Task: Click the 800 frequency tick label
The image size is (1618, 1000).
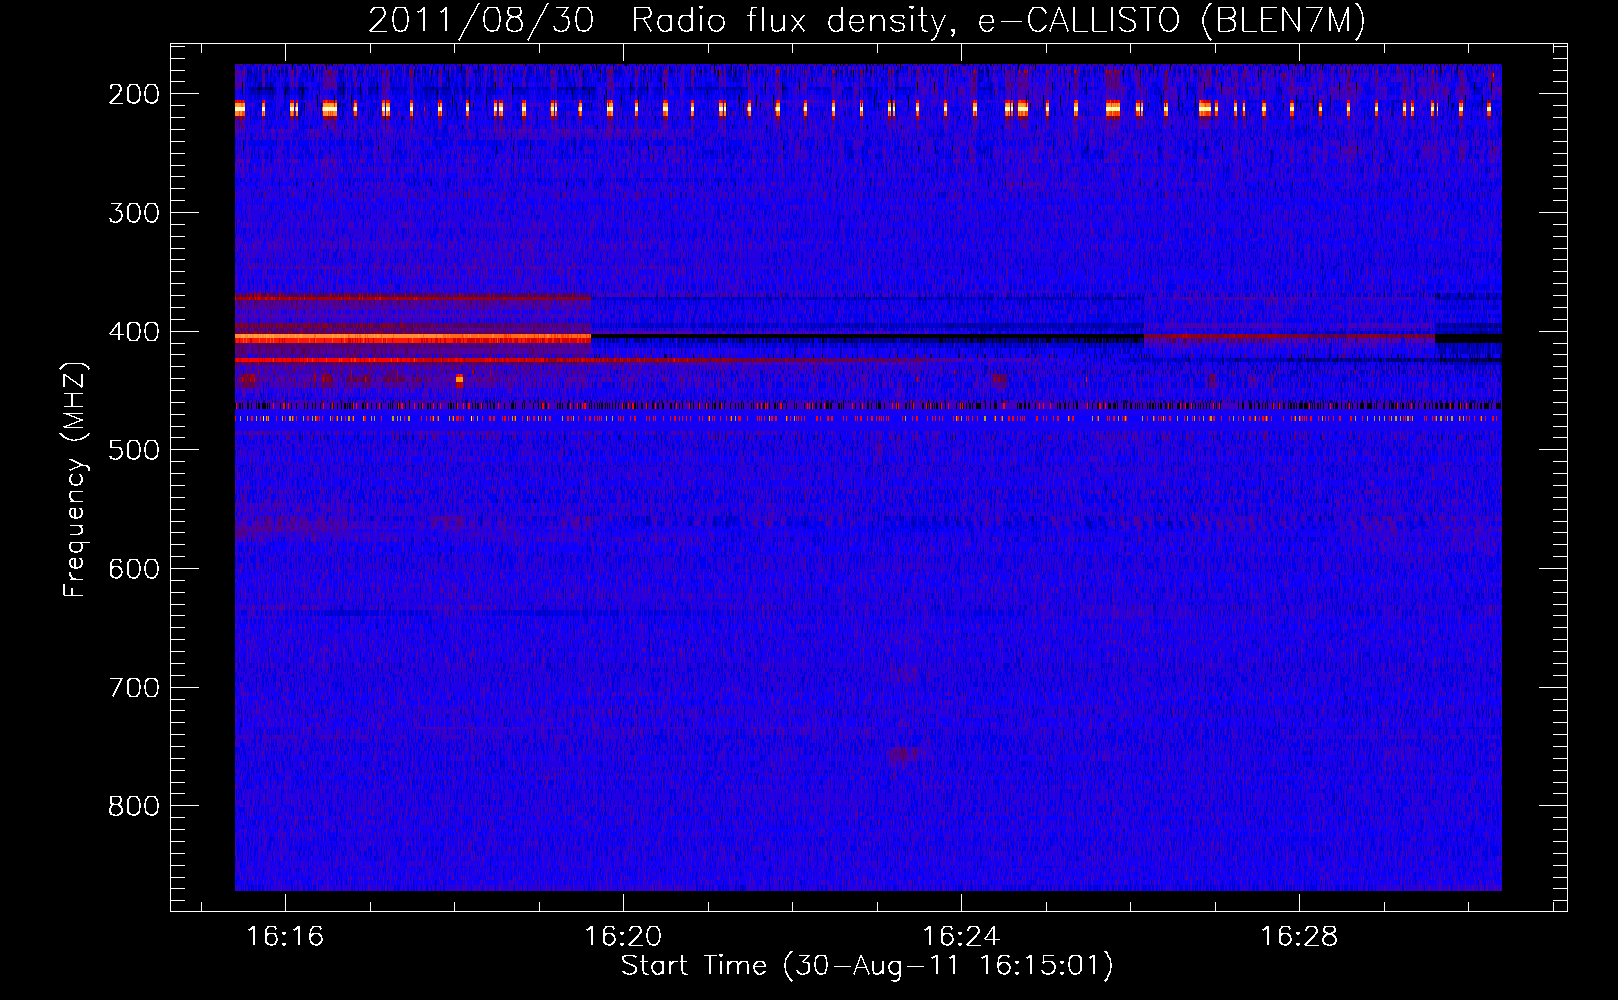Action: pyautogui.click(x=133, y=806)
